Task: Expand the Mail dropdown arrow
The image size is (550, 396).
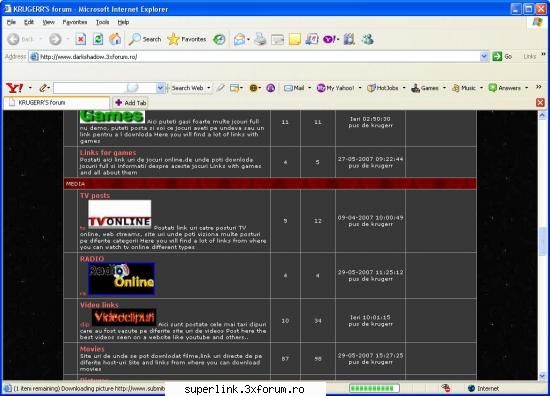Action: (x=309, y=88)
